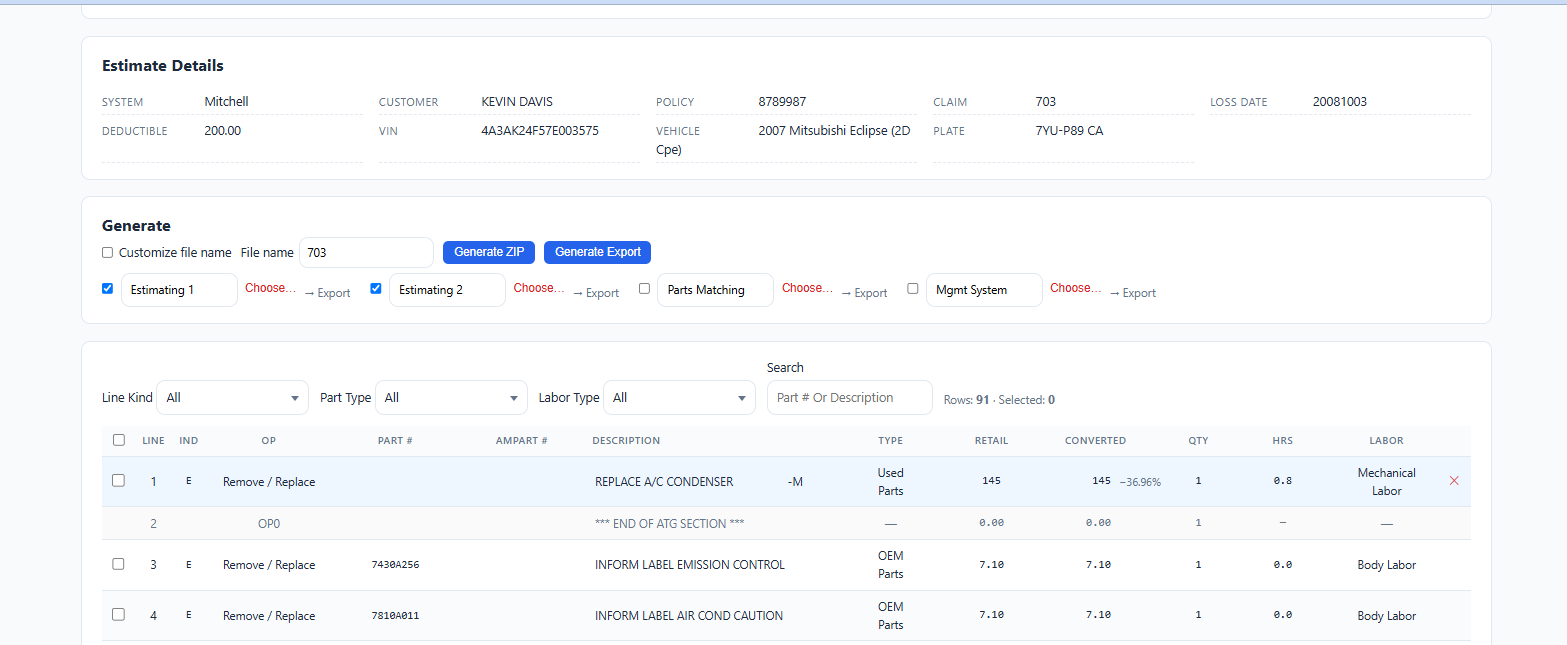Click the Mitchell system value
The height and width of the screenshot is (645, 1567).
pos(226,101)
